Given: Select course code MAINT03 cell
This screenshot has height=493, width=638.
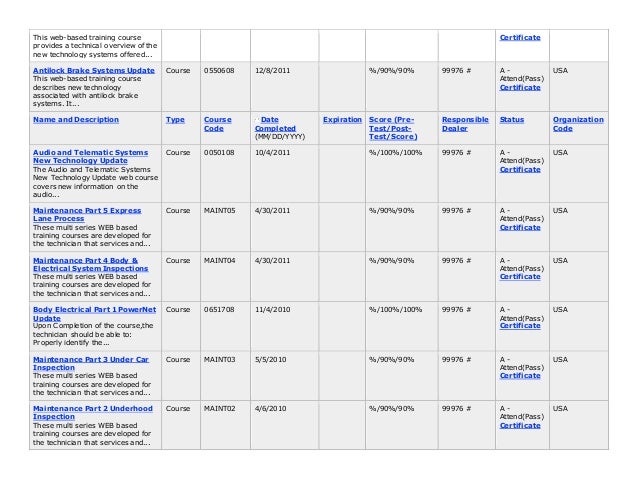Looking at the screenshot, I should (219, 360).
